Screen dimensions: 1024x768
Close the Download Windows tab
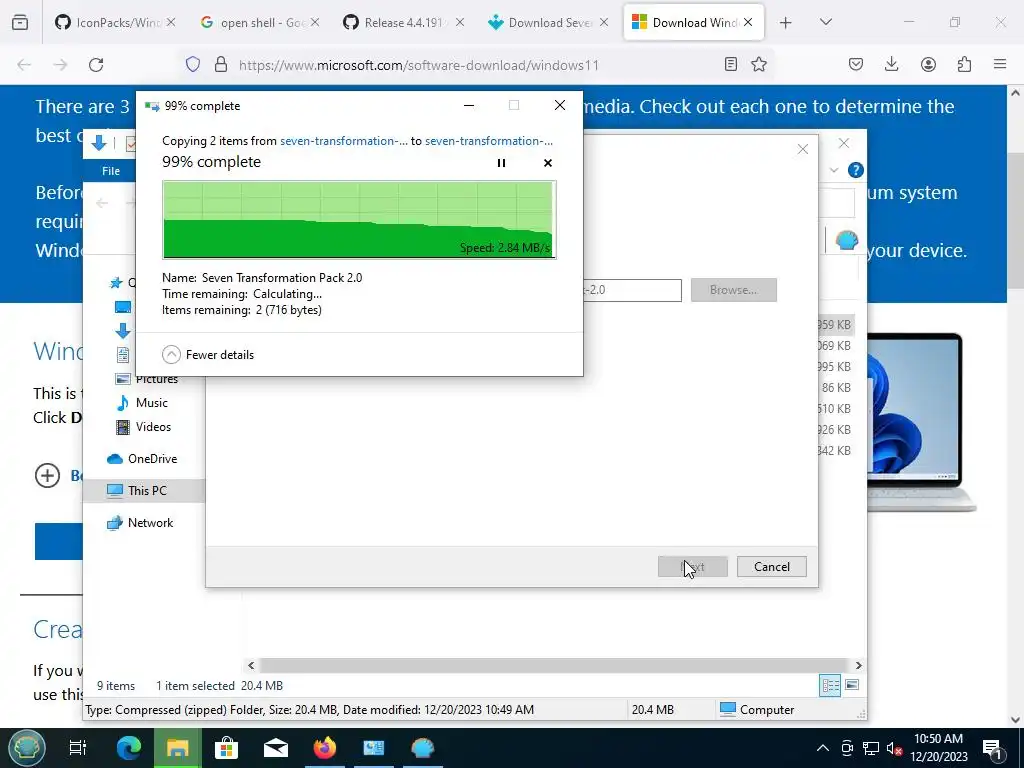click(x=748, y=23)
